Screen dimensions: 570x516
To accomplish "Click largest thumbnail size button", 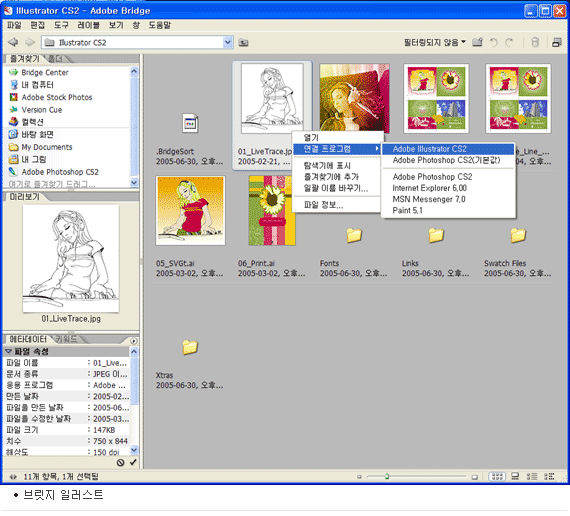I will 474,477.
